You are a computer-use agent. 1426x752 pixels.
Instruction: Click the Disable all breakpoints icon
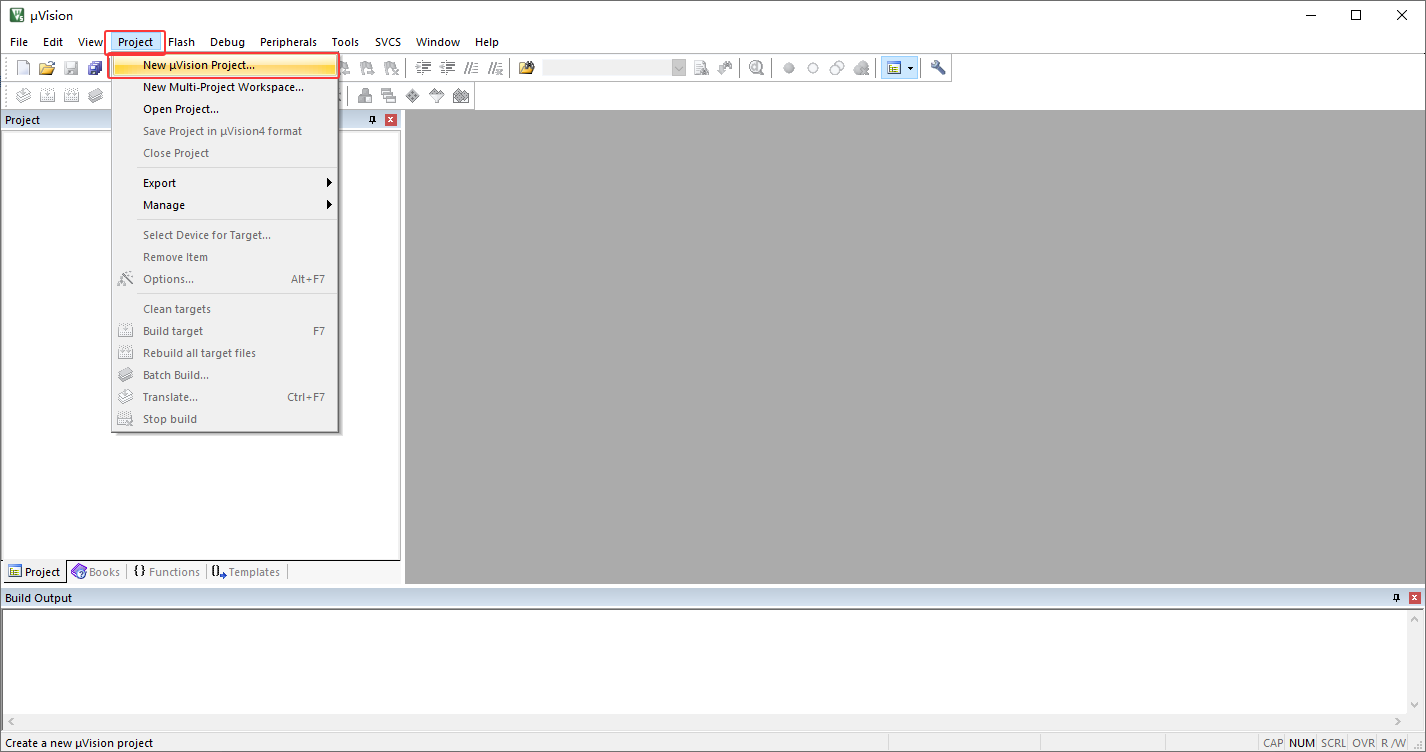[837, 68]
